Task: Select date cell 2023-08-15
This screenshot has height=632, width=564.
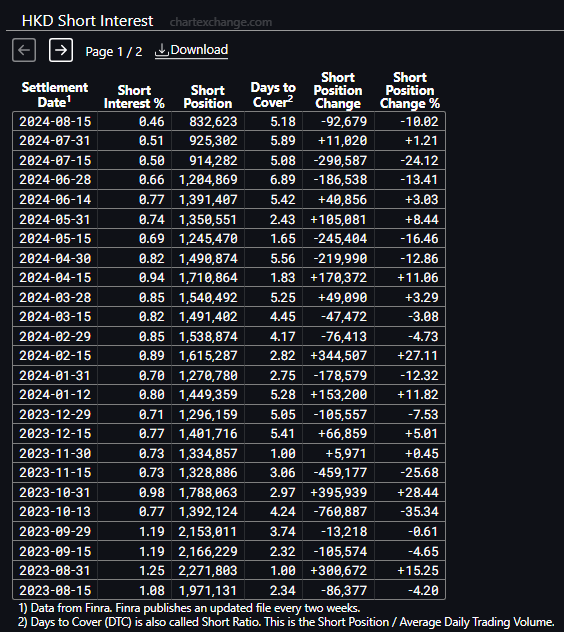Action: click(x=55, y=590)
